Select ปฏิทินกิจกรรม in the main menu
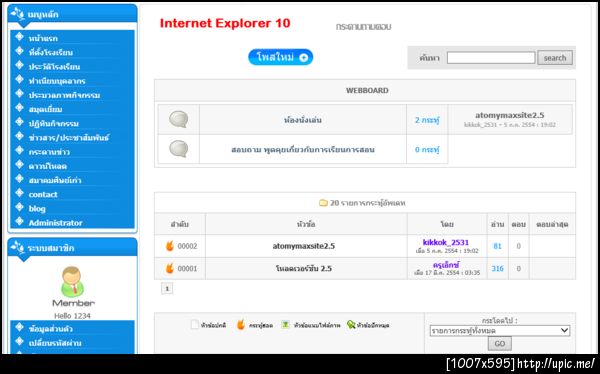This screenshot has width=600, height=374. (x=54, y=123)
